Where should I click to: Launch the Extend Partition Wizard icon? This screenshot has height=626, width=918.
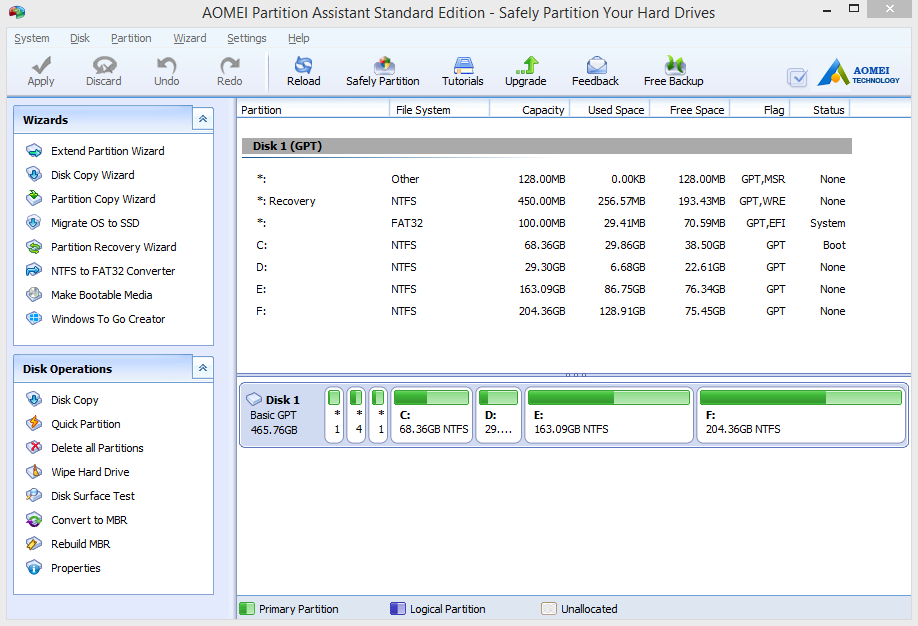tap(34, 150)
